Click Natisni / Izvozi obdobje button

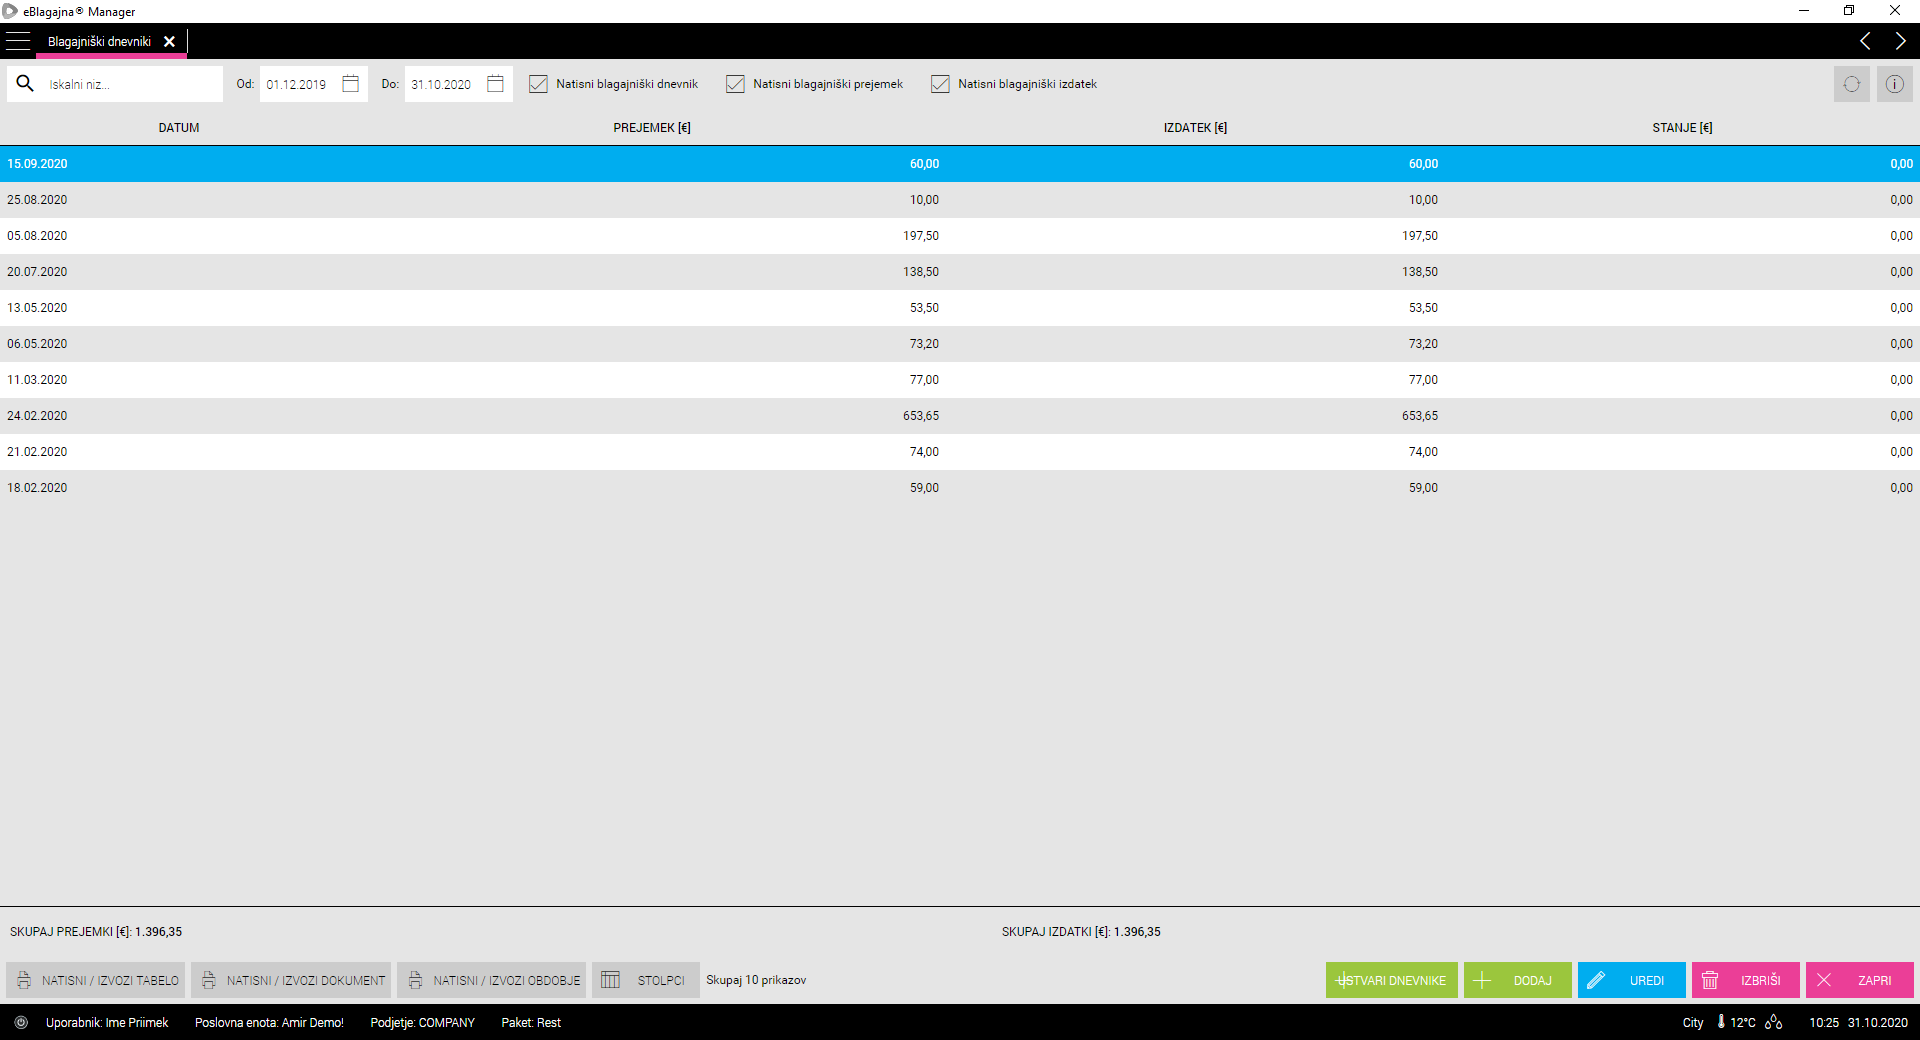pos(492,980)
